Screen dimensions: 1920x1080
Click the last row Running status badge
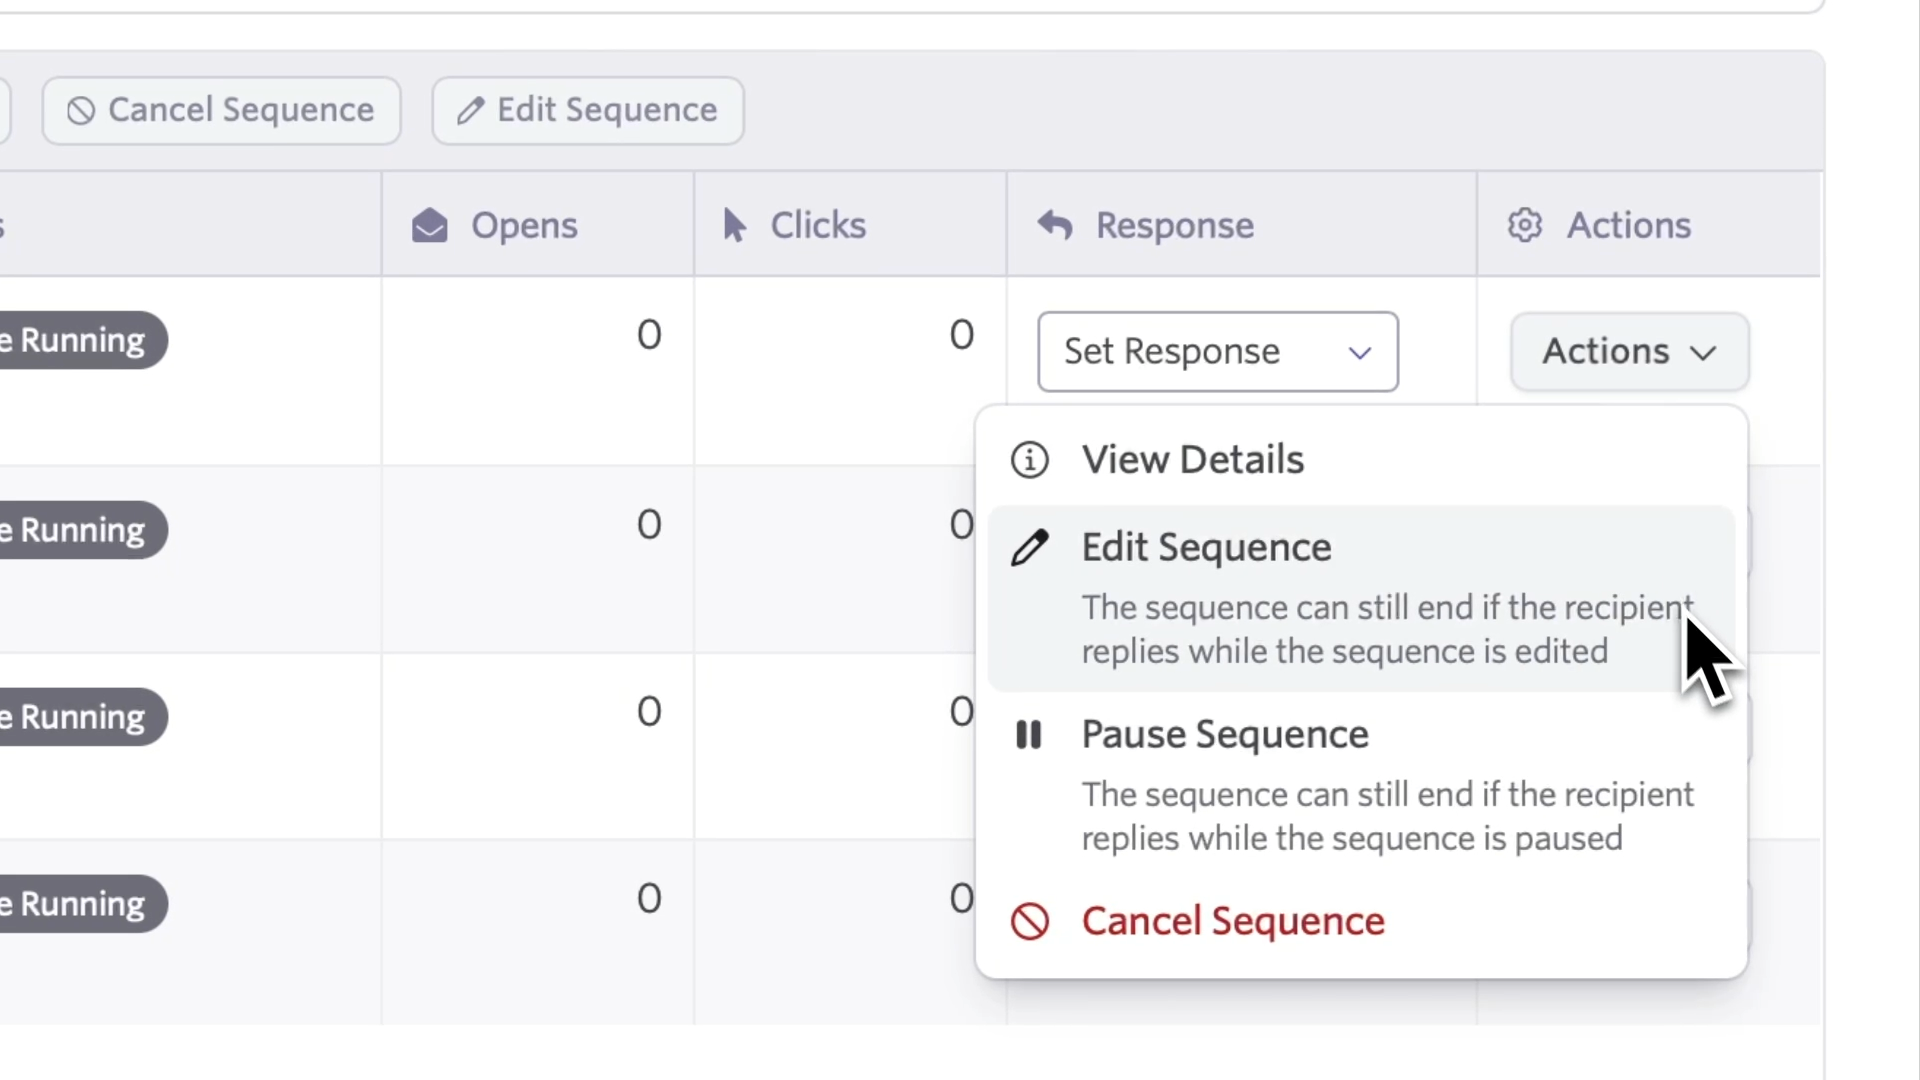pyautogui.click(x=82, y=904)
